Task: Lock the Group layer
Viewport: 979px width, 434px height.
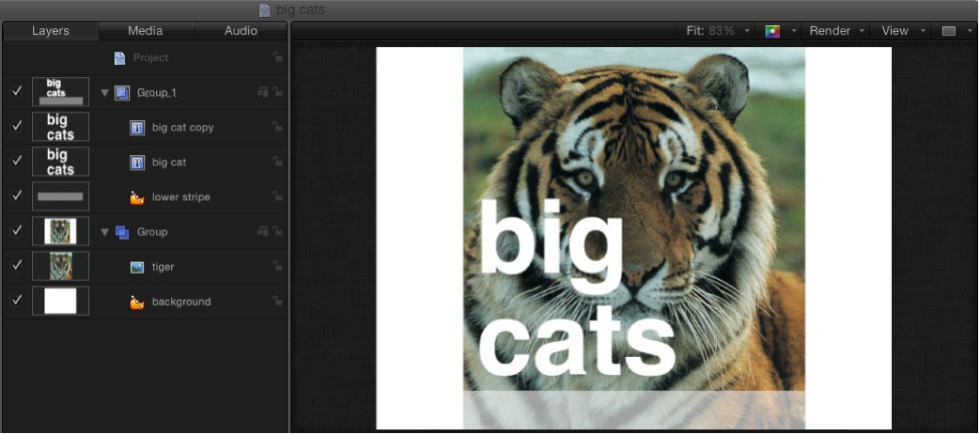Action: click(x=277, y=232)
